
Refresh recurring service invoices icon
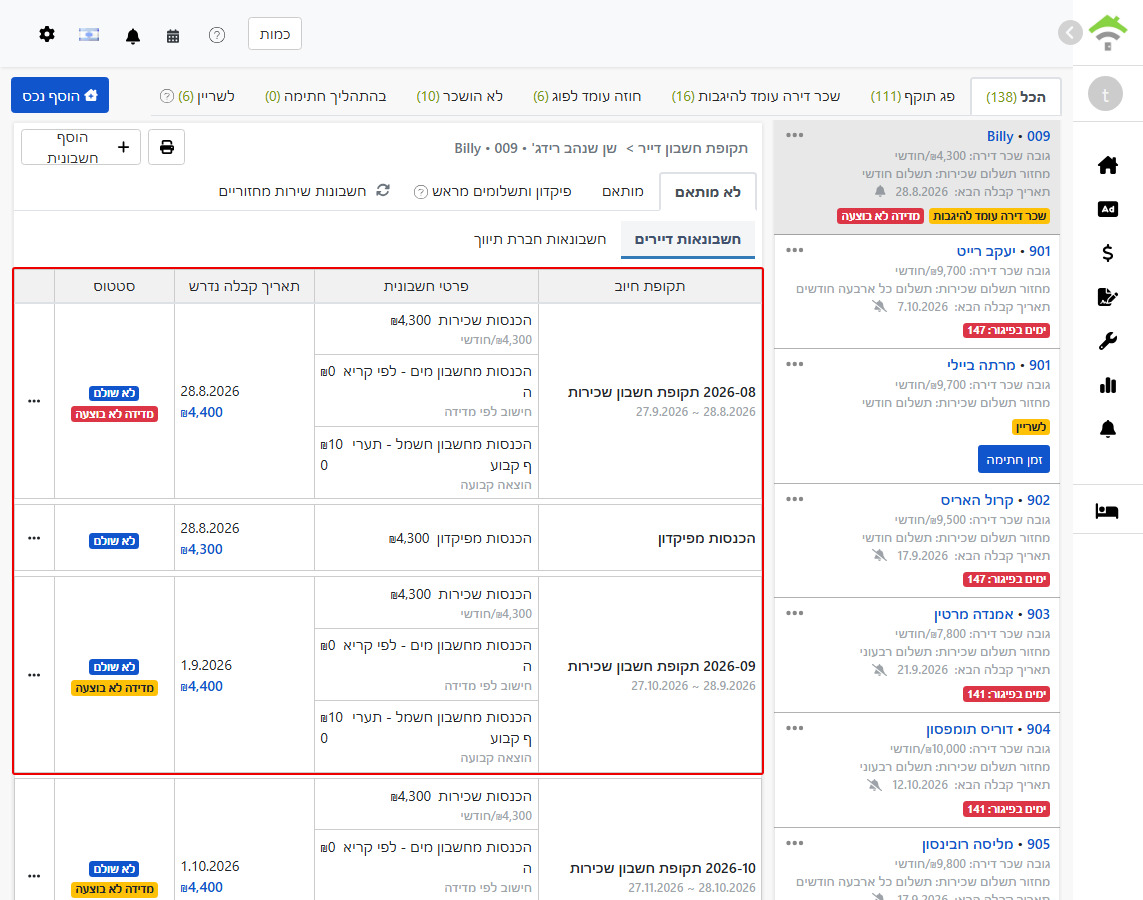[383, 190]
